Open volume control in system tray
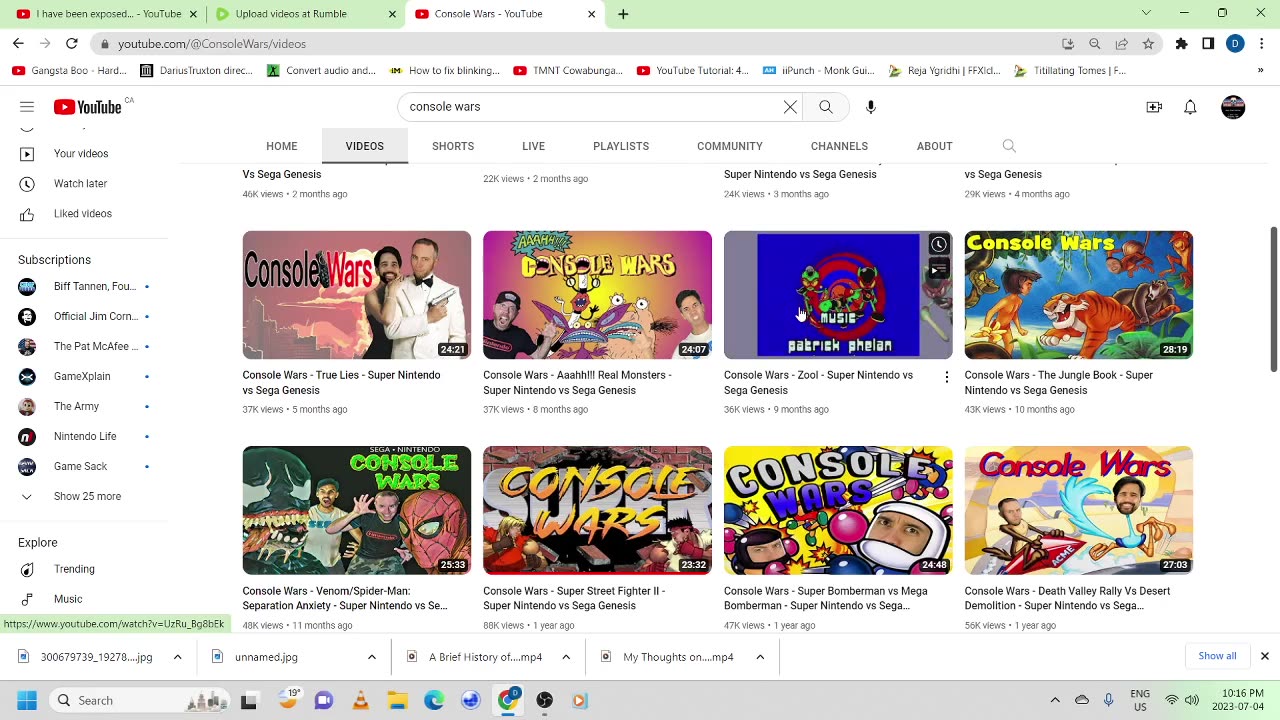This screenshot has width=1280, height=720. [x=1192, y=700]
